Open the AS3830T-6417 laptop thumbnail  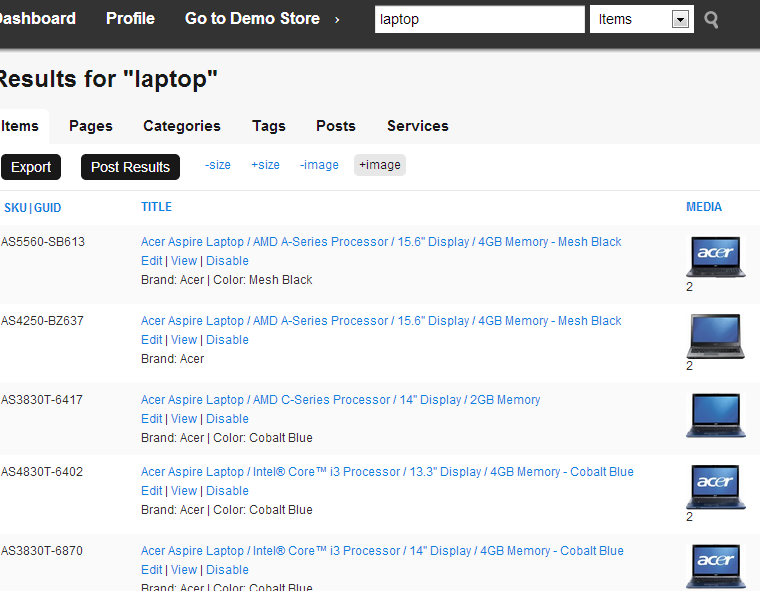point(716,415)
